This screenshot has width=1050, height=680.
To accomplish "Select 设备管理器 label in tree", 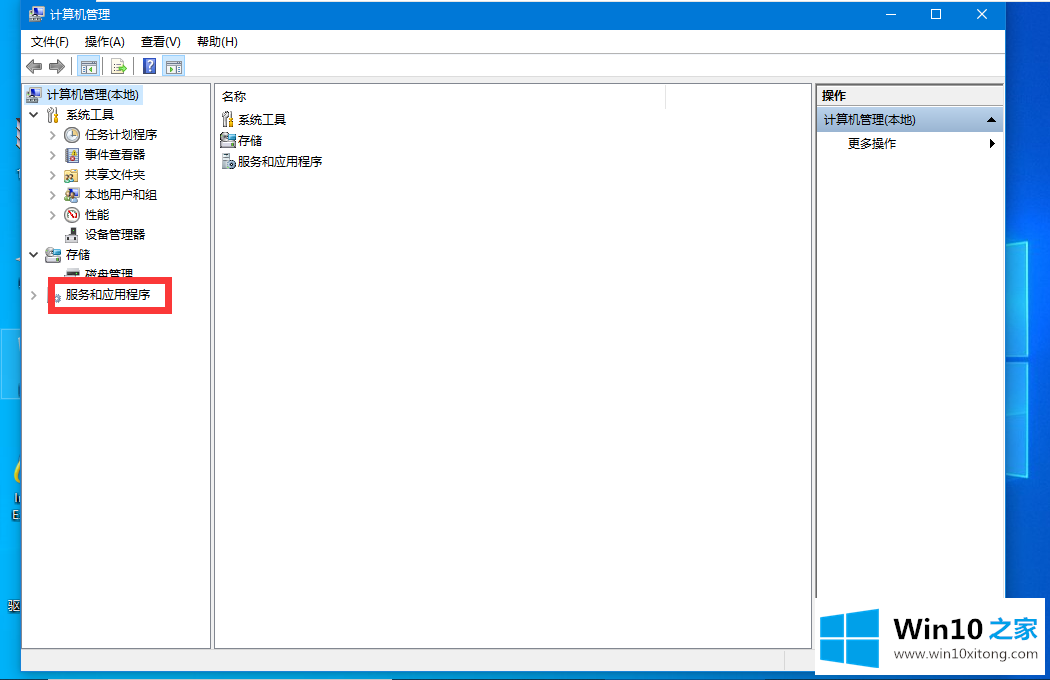I will click(x=115, y=234).
